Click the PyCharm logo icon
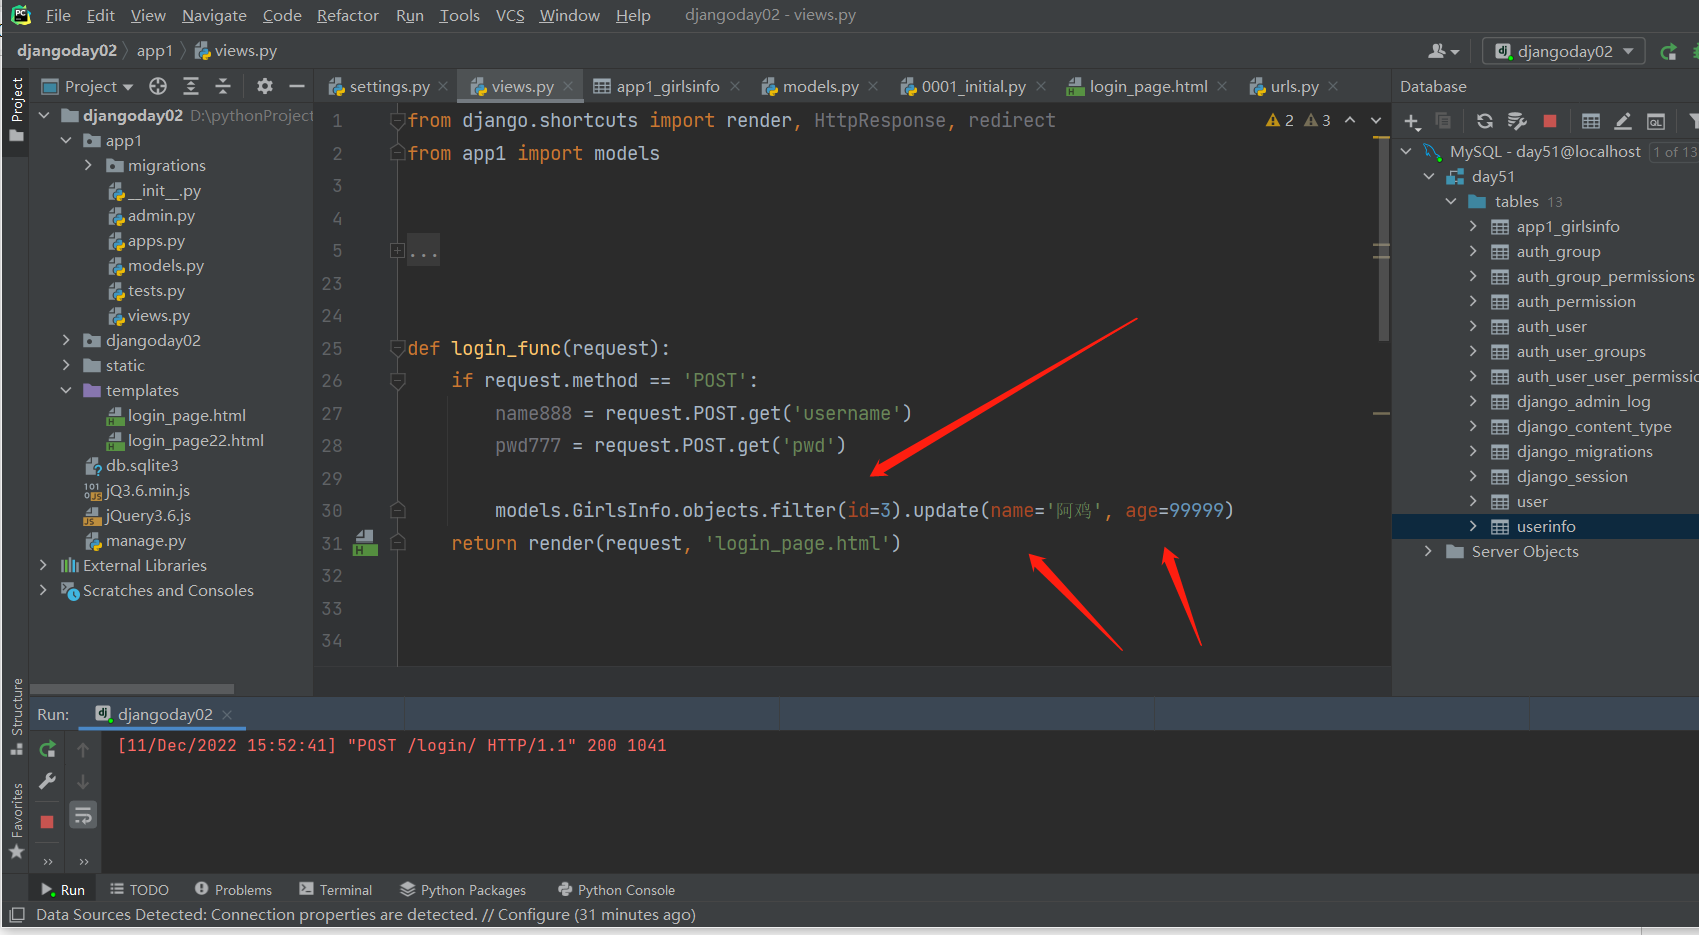 pyautogui.click(x=21, y=15)
